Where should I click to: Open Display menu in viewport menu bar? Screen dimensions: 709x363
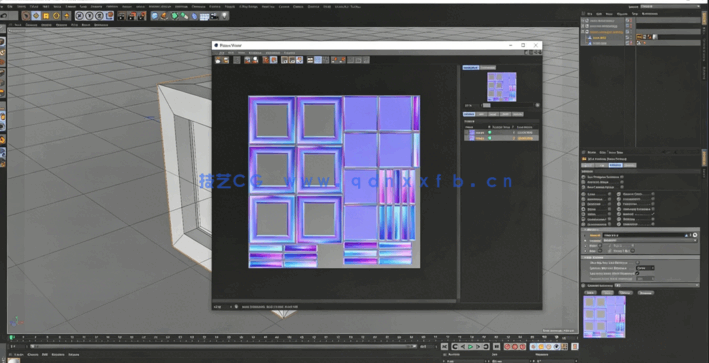[46, 25]
